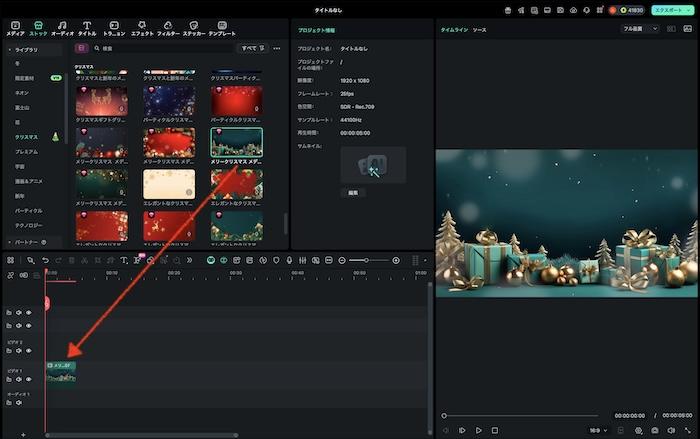Open the エフェクト (Effects) panel

[x=141, y=26]
